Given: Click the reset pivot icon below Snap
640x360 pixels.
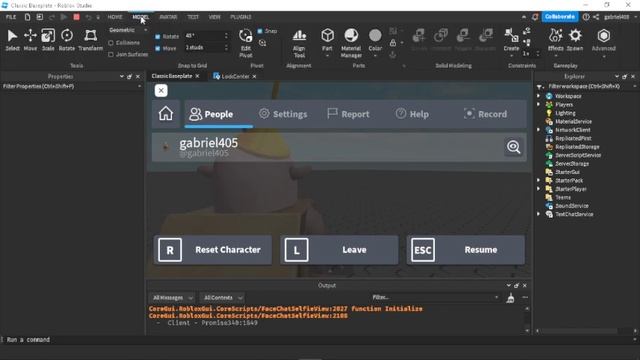Looking at the screenshot, I should 262,42.
